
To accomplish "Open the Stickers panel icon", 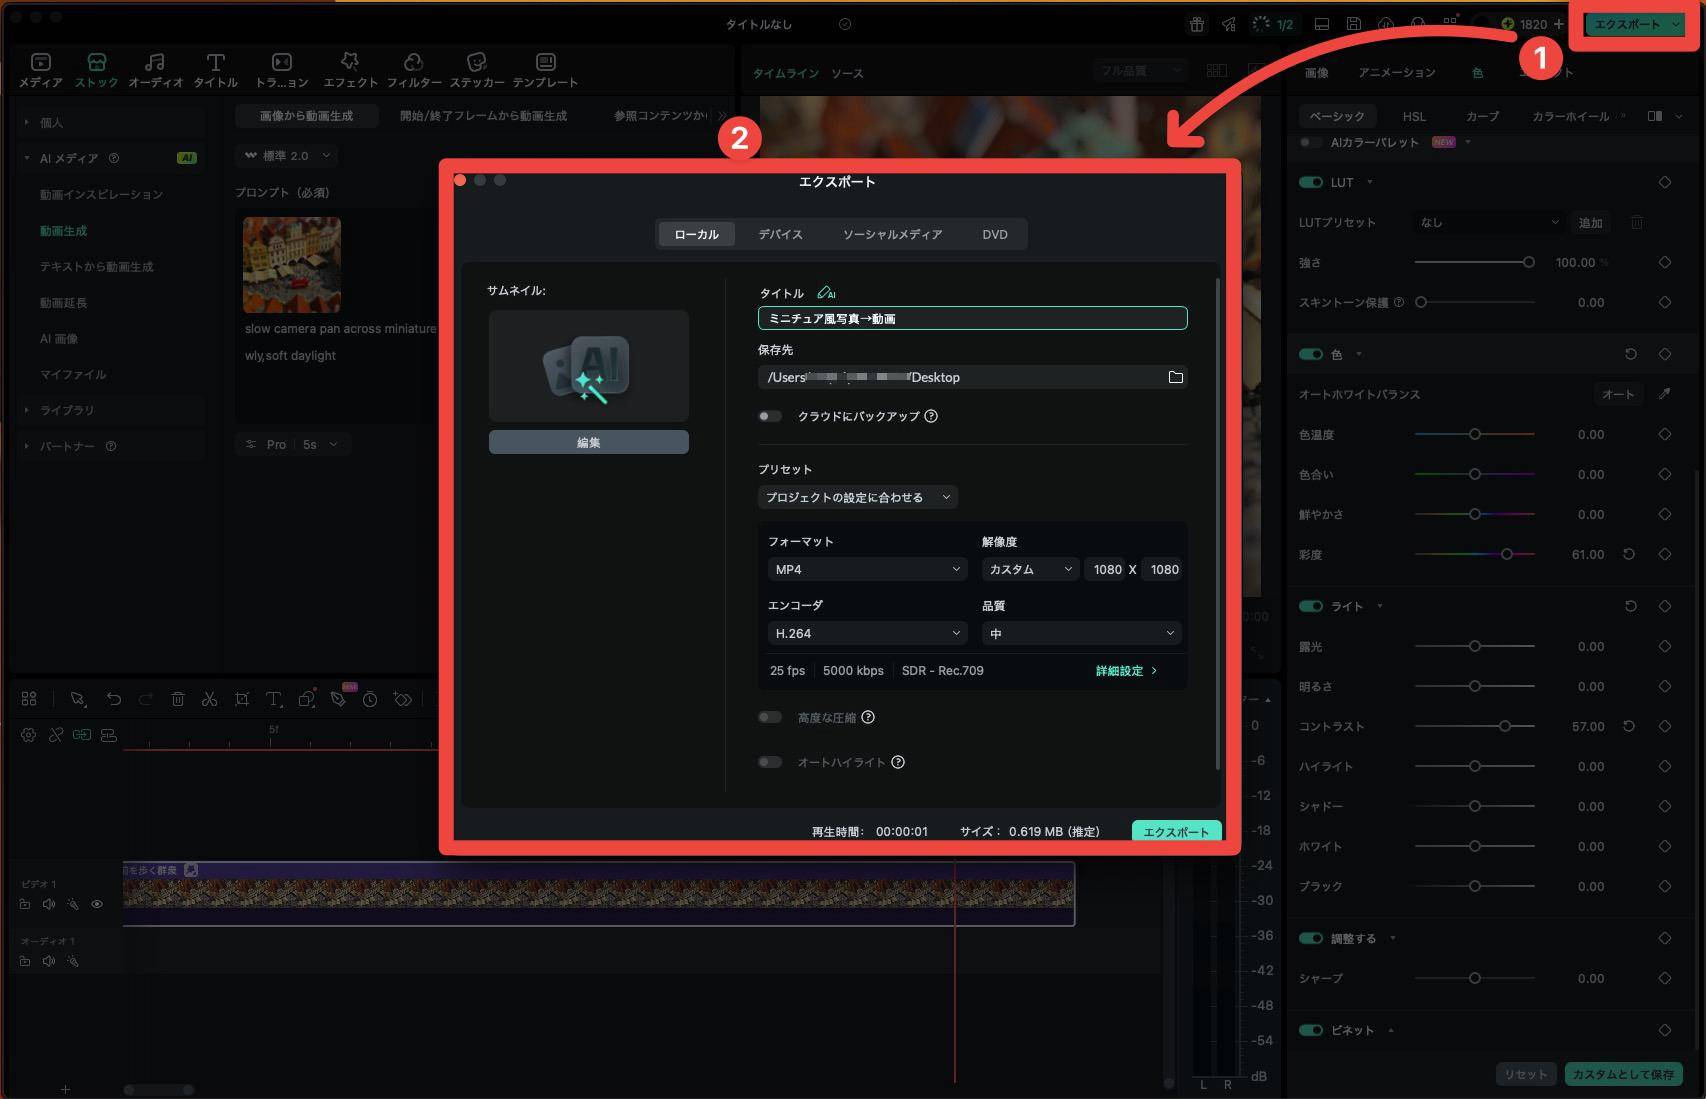I will pyautogui.click(x=477, y=70).
